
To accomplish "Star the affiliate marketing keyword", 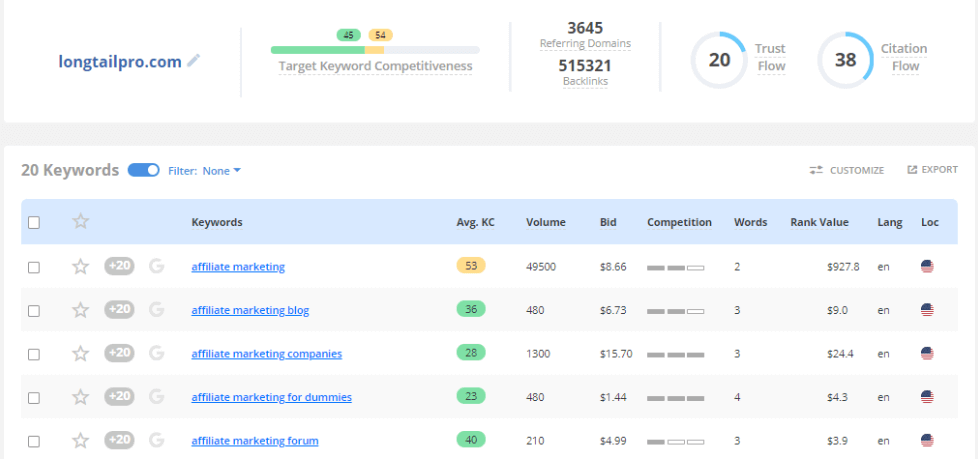I will [81, 266].
